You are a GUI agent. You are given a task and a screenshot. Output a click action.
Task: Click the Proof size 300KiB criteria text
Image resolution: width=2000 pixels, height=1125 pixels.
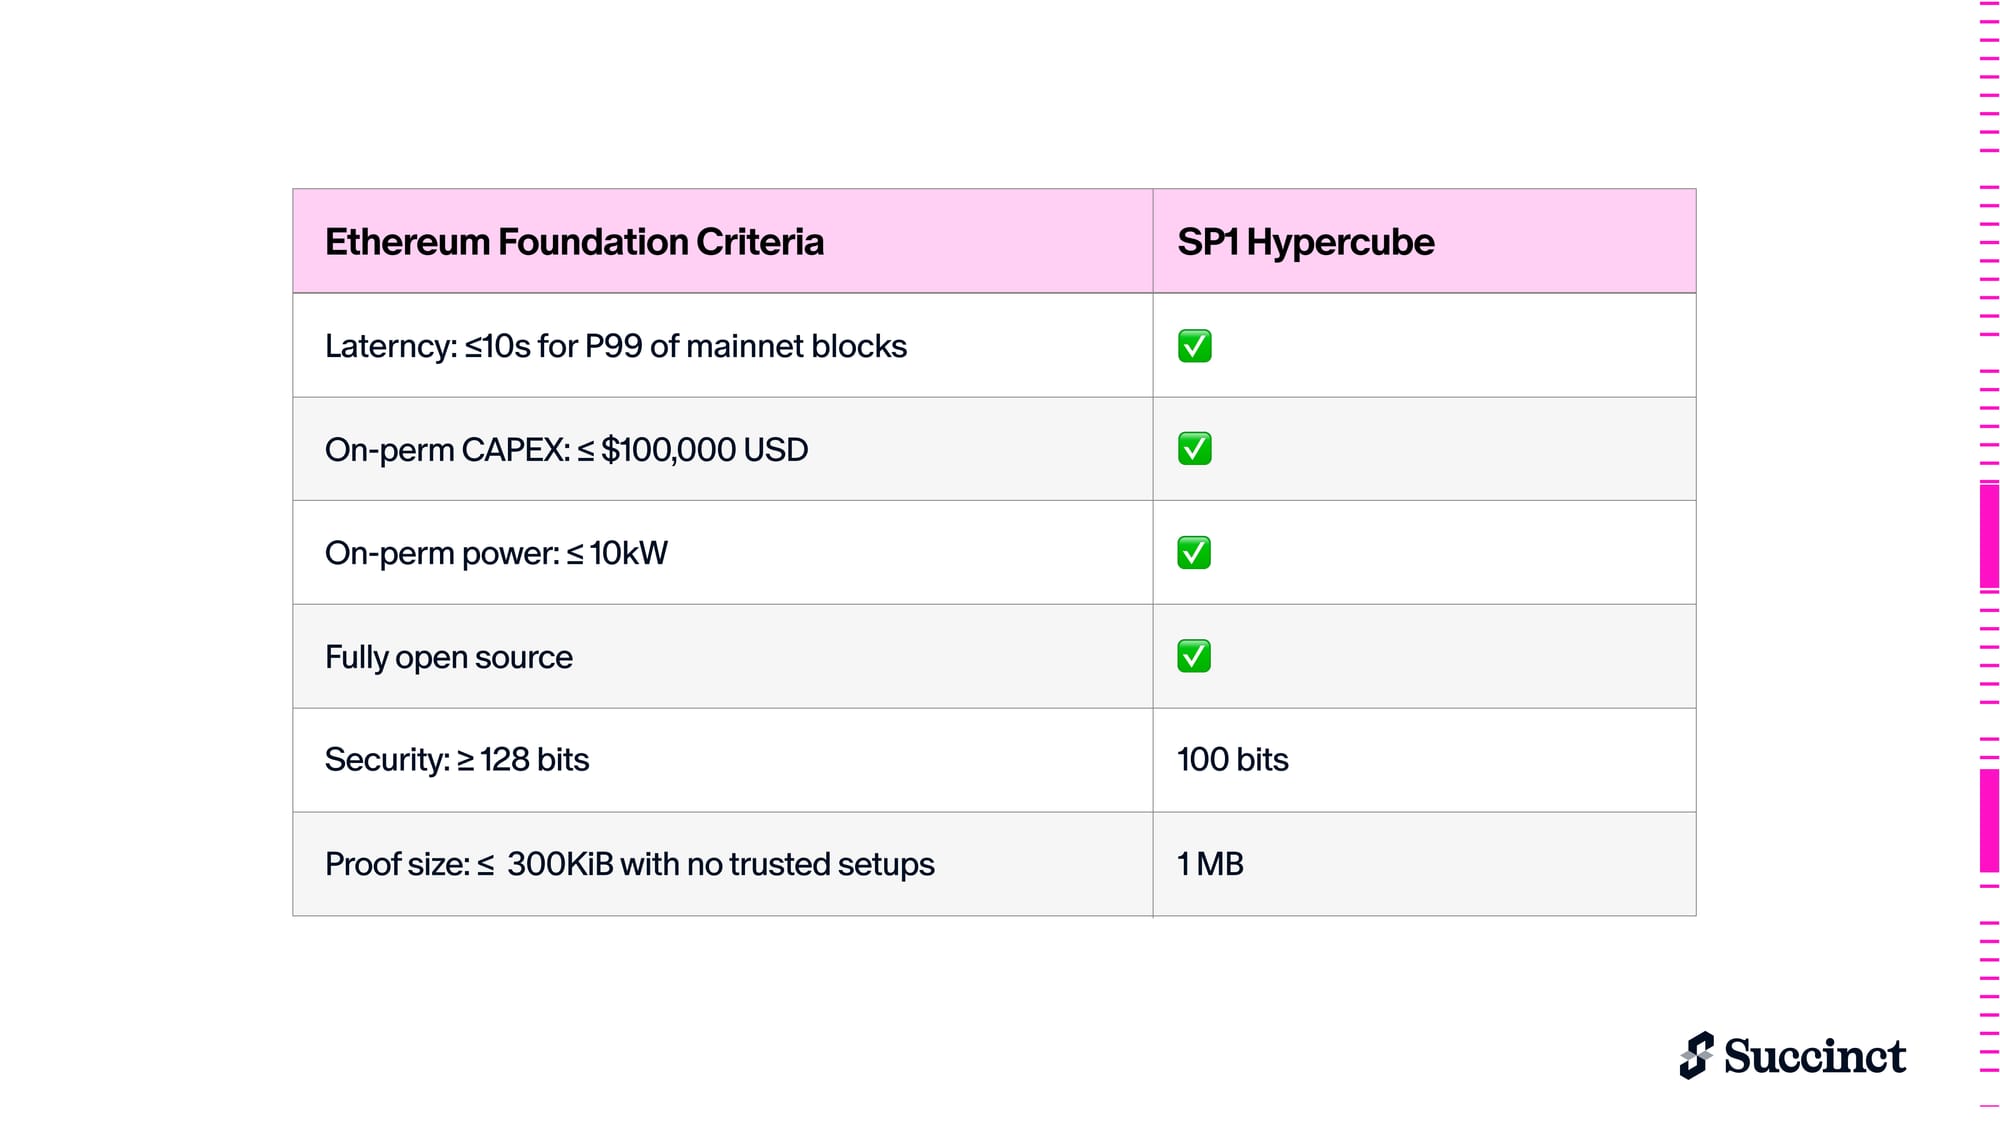629,864
